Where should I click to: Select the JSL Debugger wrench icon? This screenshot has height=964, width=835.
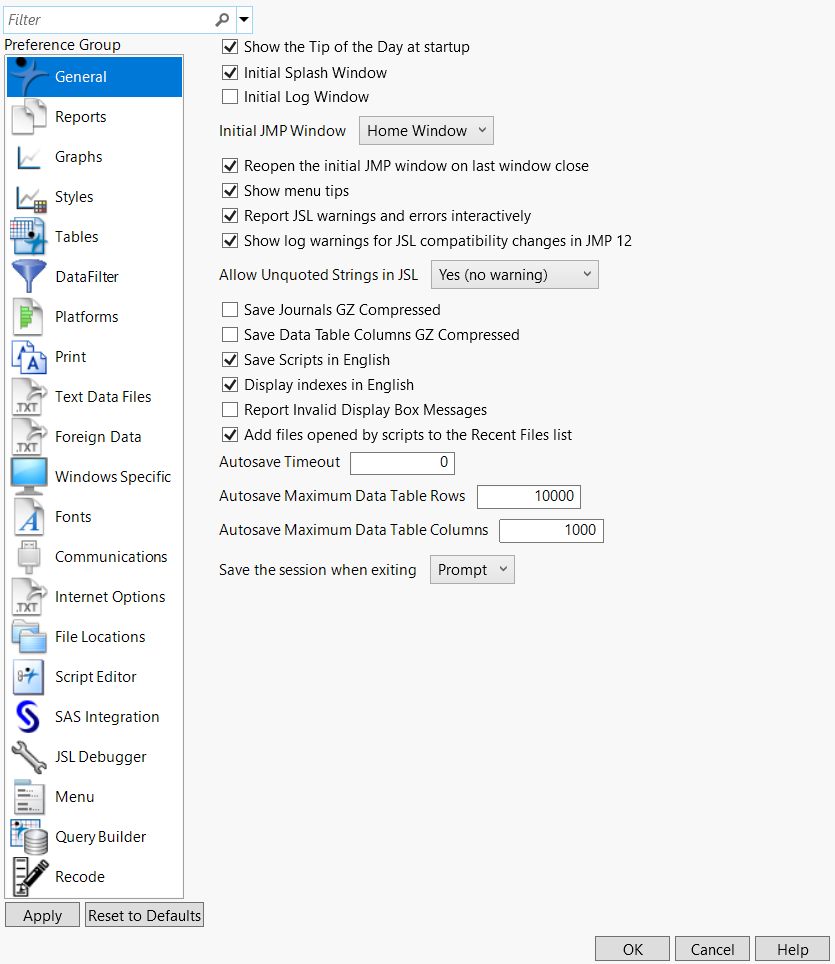click(x=28, y=756)
